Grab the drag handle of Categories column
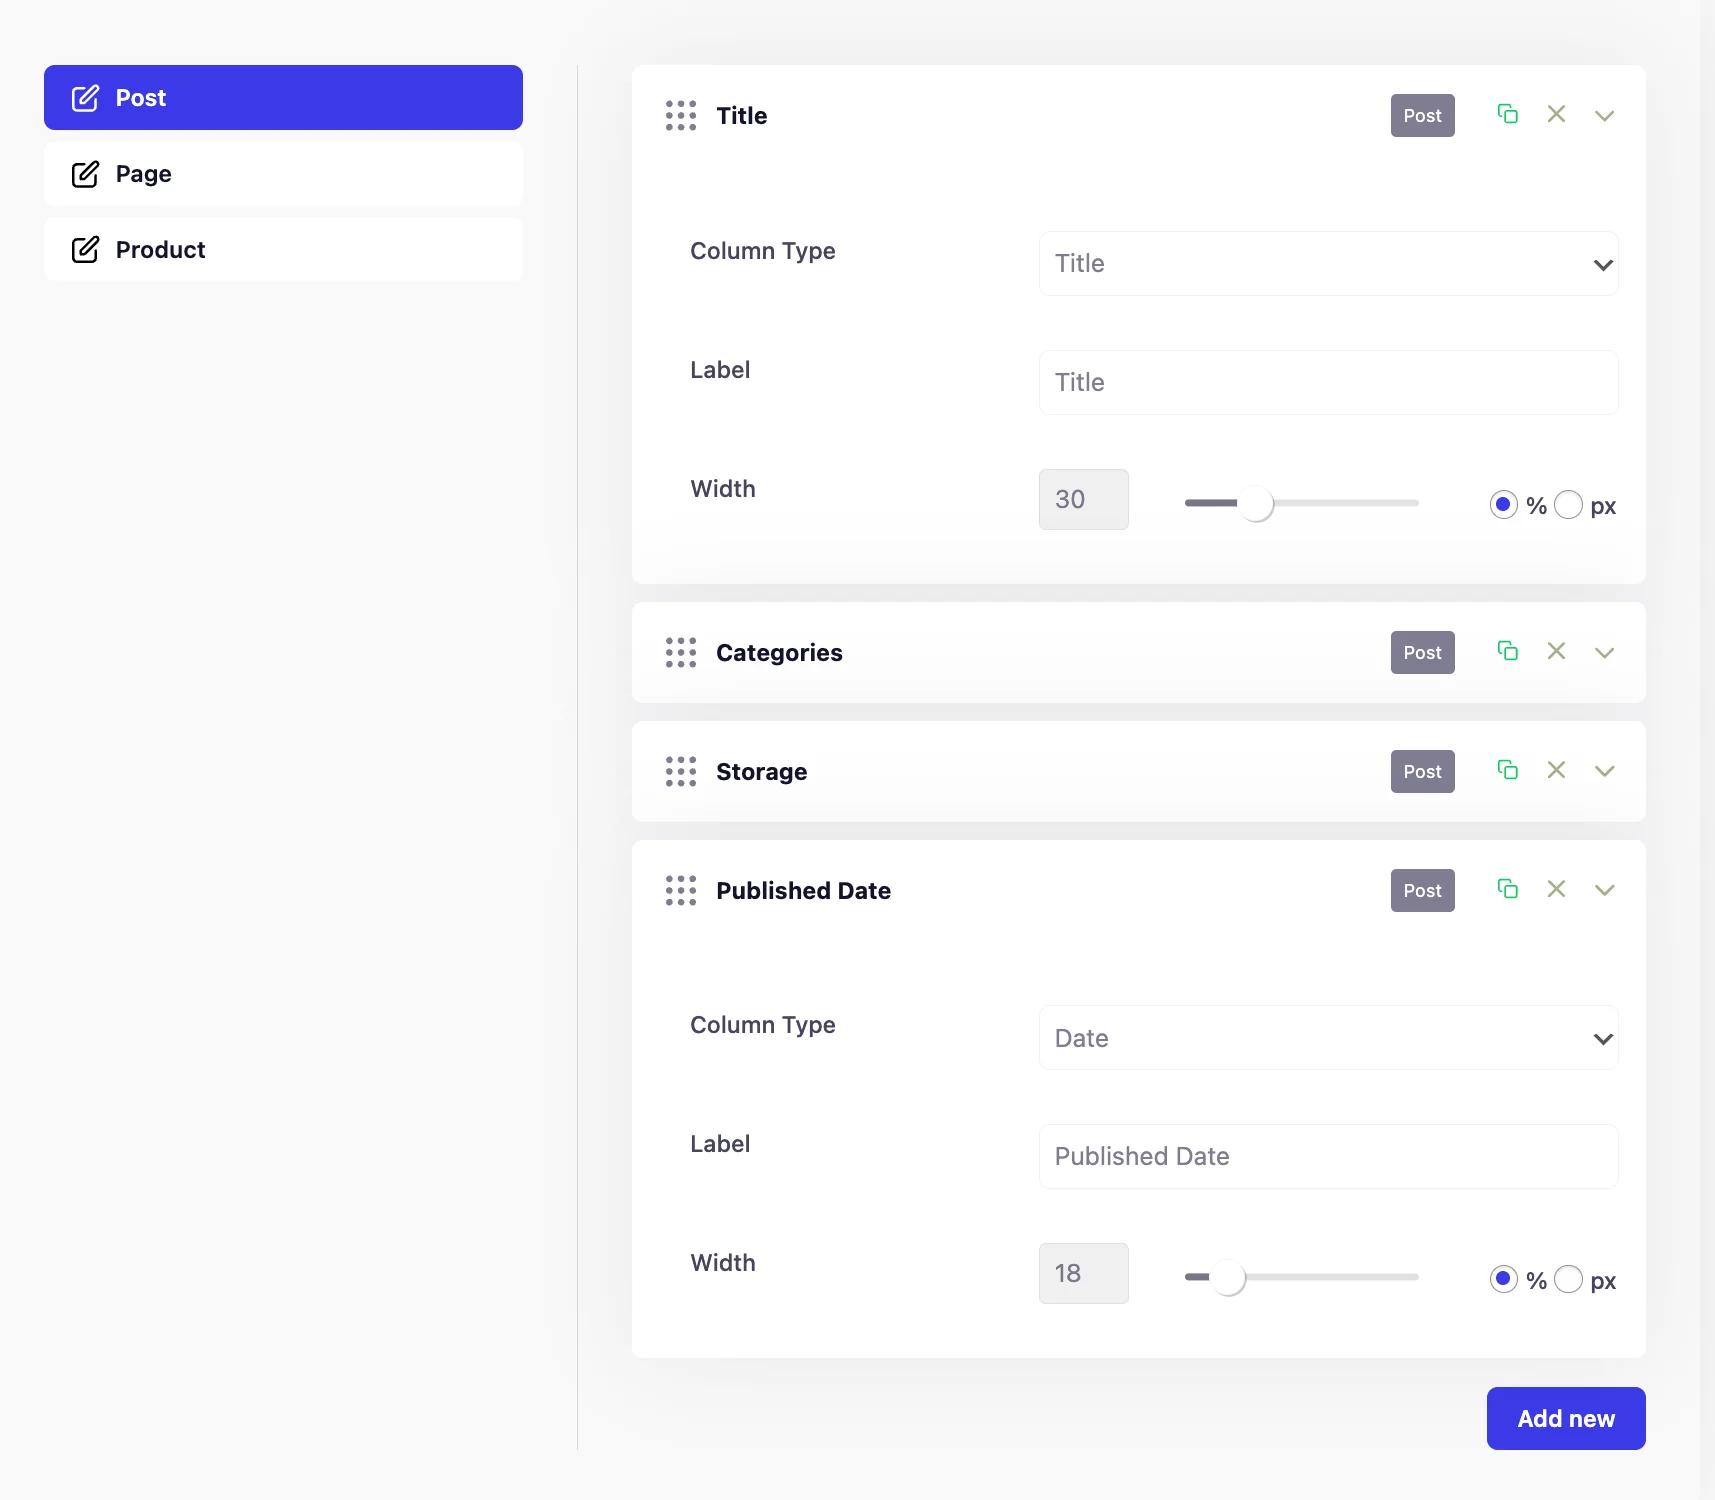Screen dimensions: 1715x1500 pos(681,653)
